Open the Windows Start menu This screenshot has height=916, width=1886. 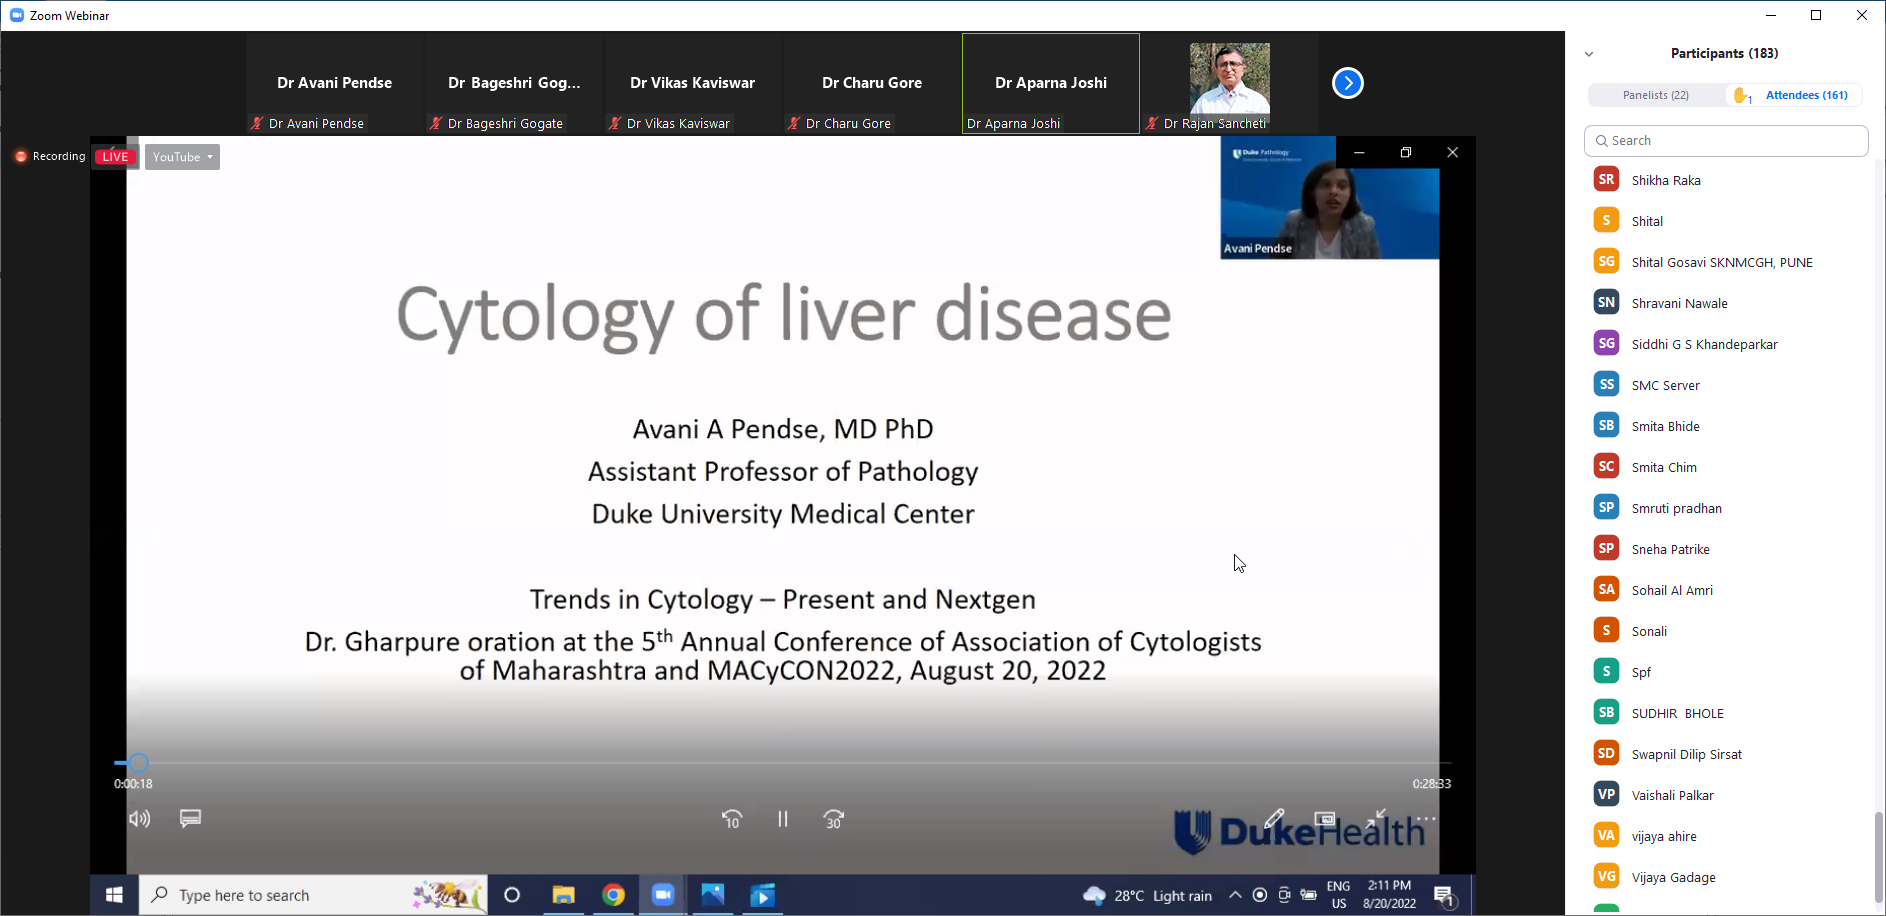[114, 895]
